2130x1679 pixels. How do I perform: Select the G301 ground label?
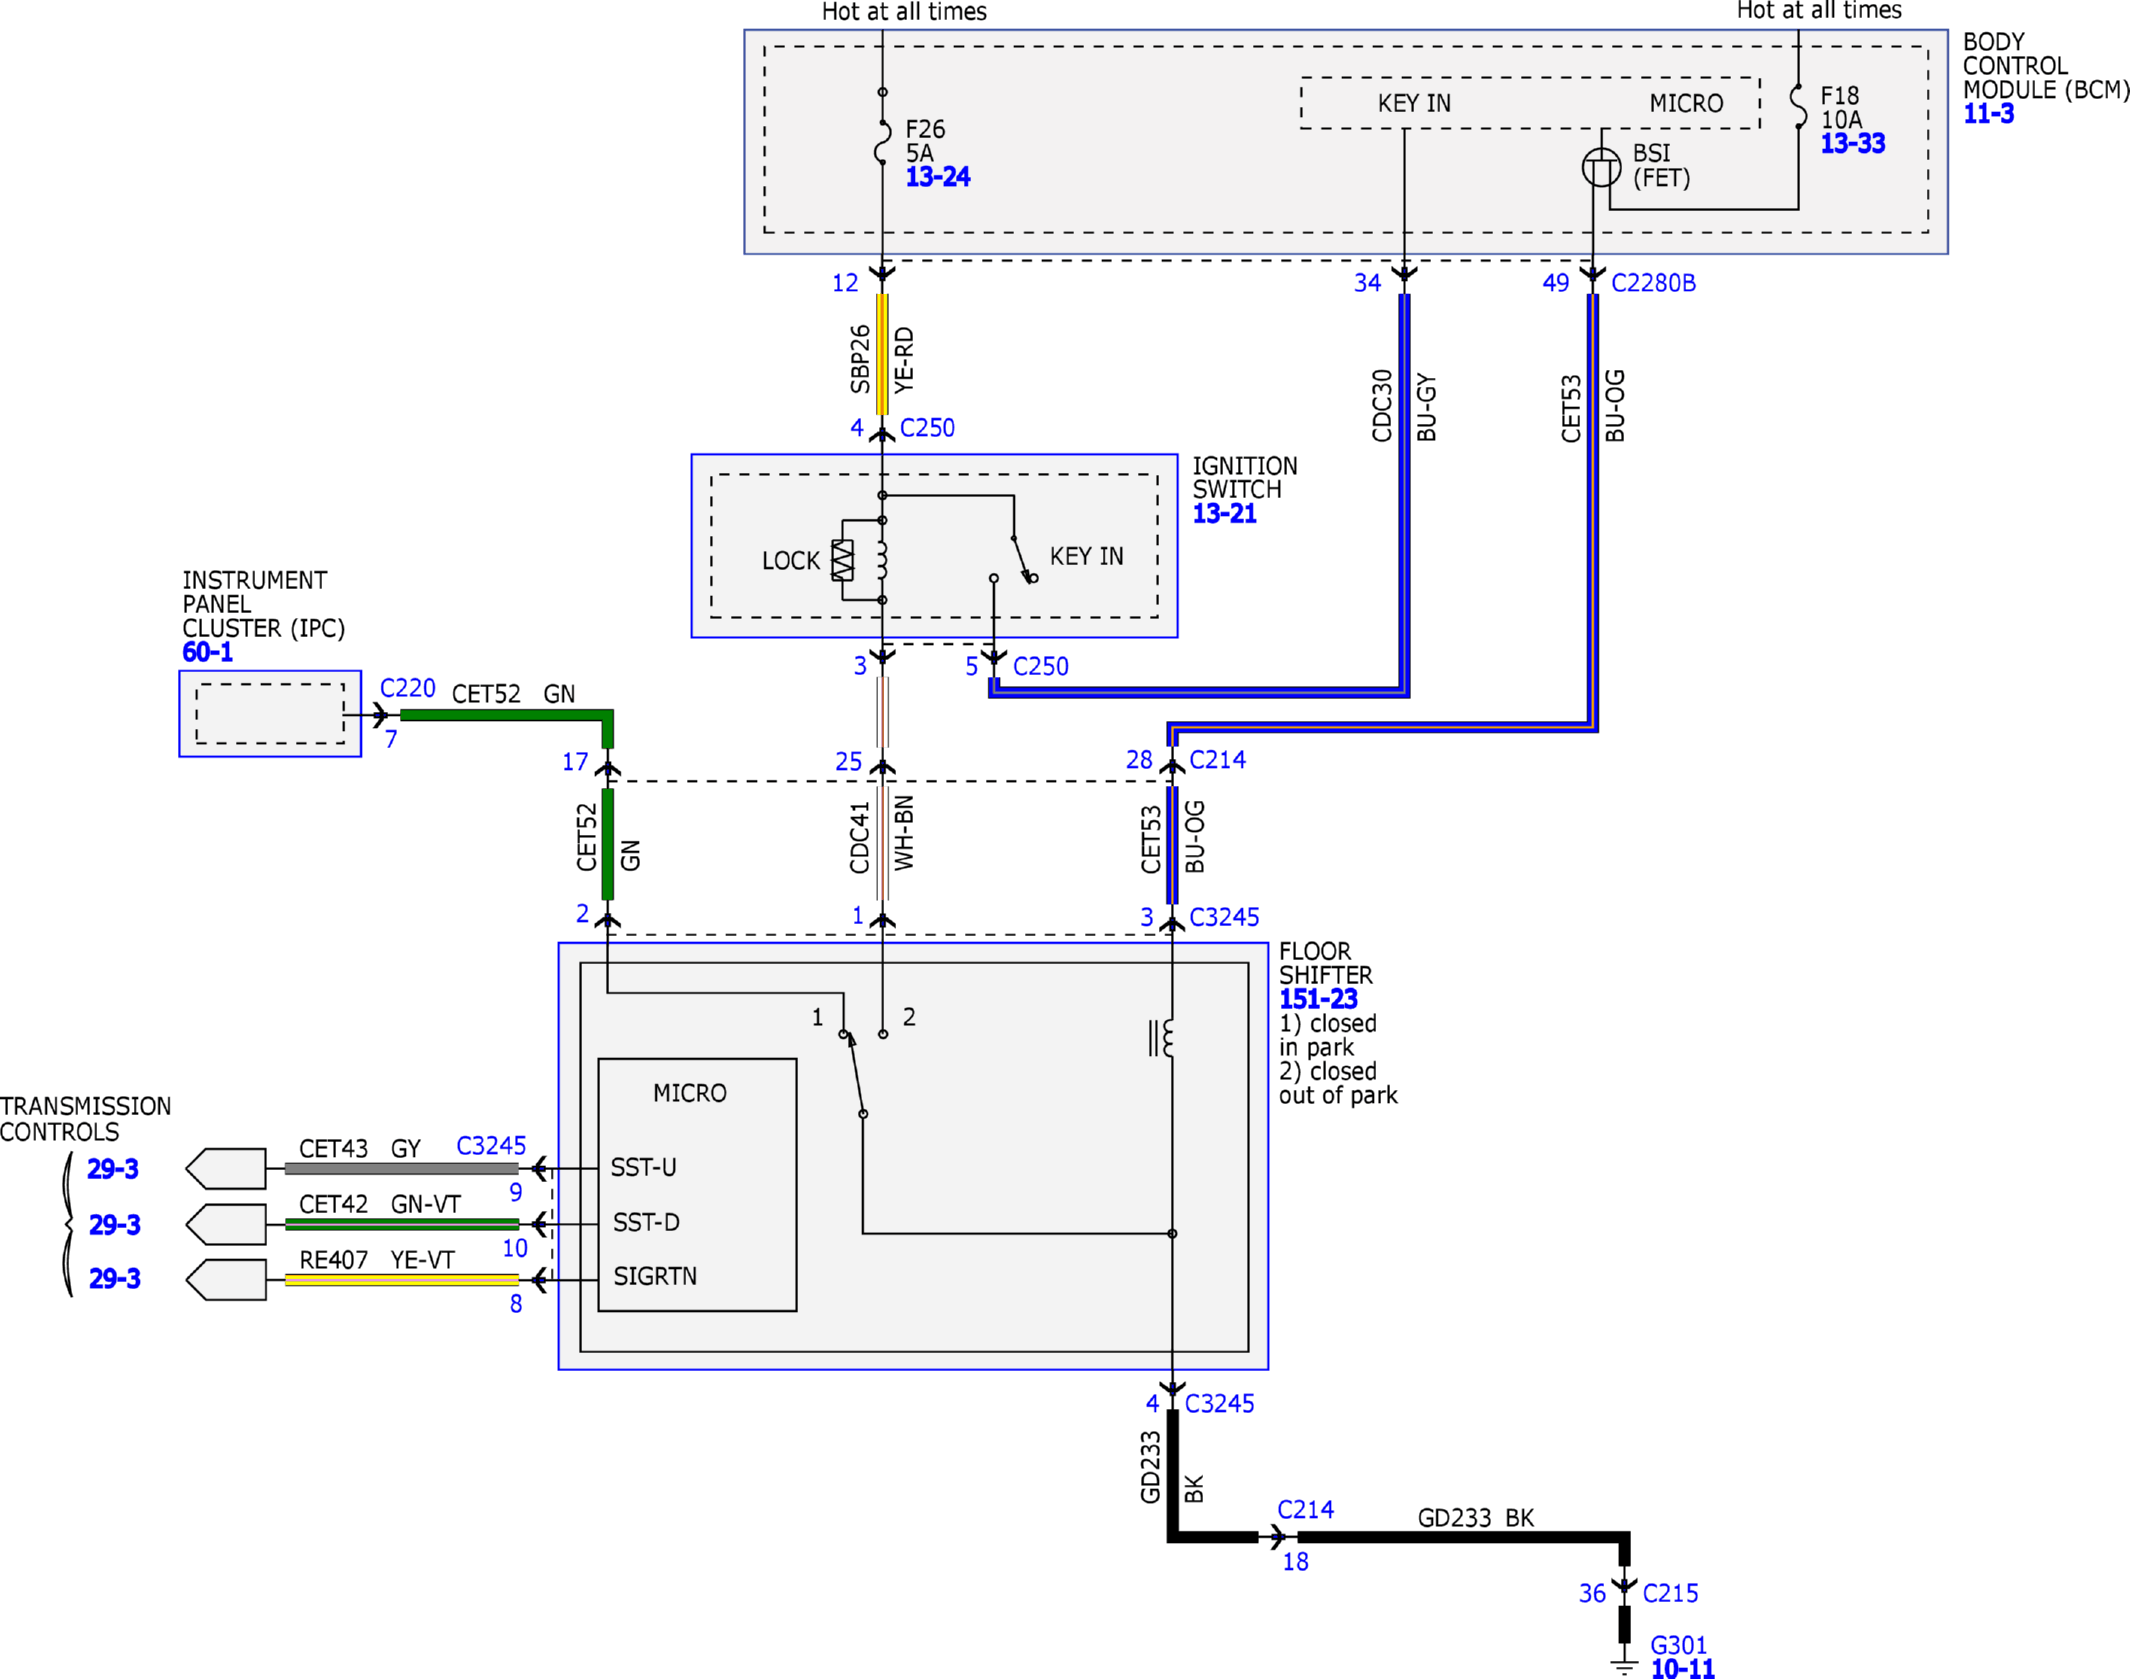pyautogui.click(x=1679, y=1645)
